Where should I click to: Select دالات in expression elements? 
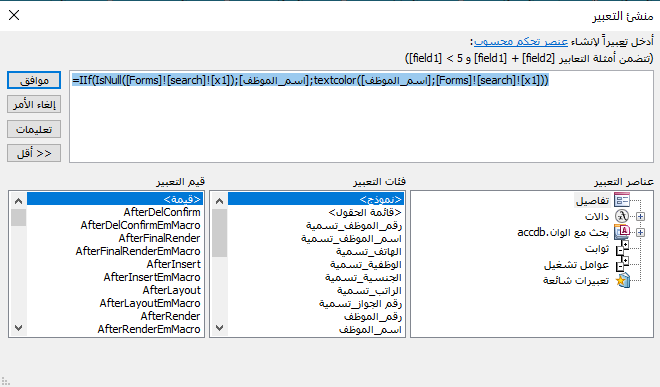[x=597, y=216]
